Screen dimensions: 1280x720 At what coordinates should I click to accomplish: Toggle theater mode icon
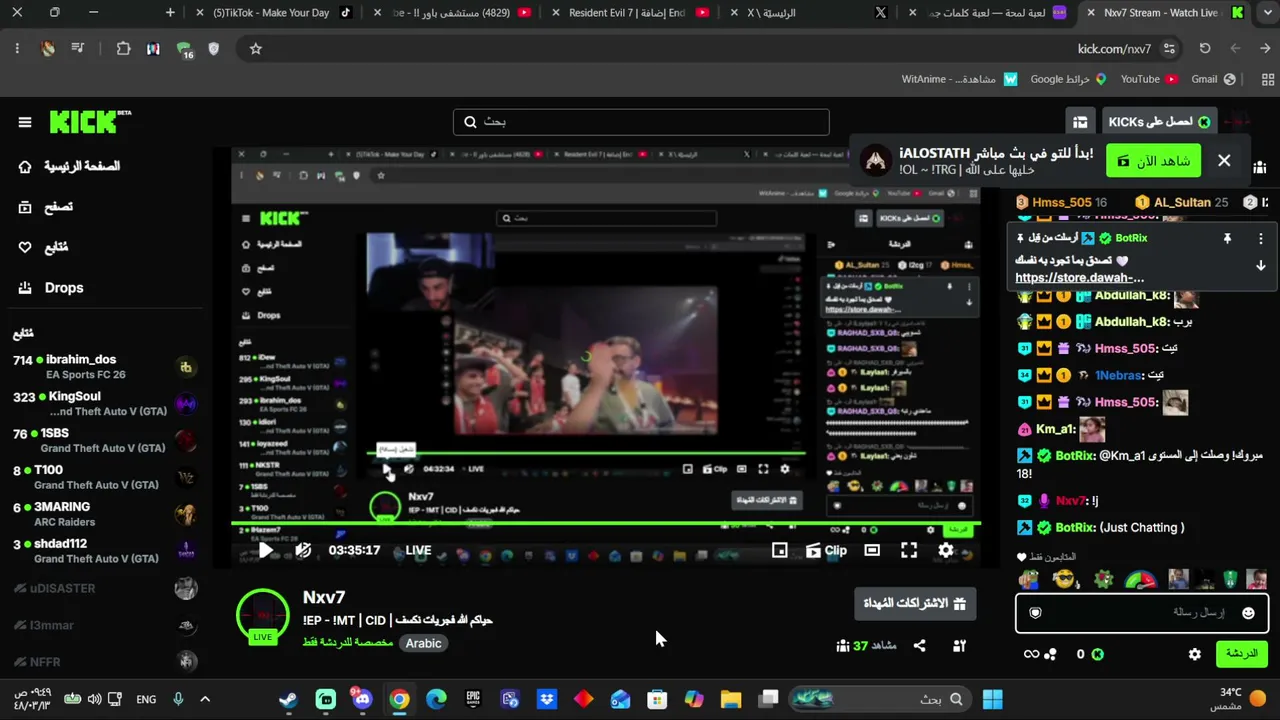point(872,550)
